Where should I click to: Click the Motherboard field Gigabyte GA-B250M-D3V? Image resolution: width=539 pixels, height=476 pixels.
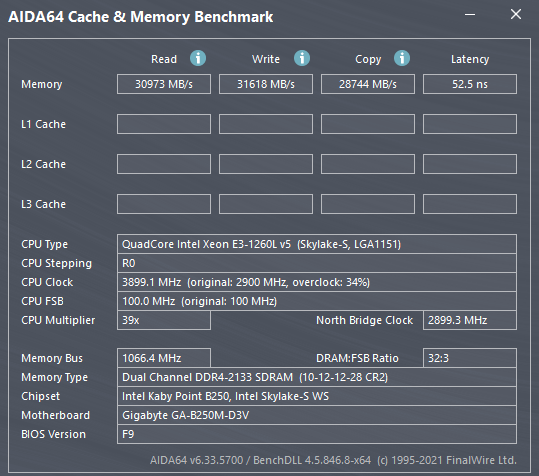[x=317, y=415]
